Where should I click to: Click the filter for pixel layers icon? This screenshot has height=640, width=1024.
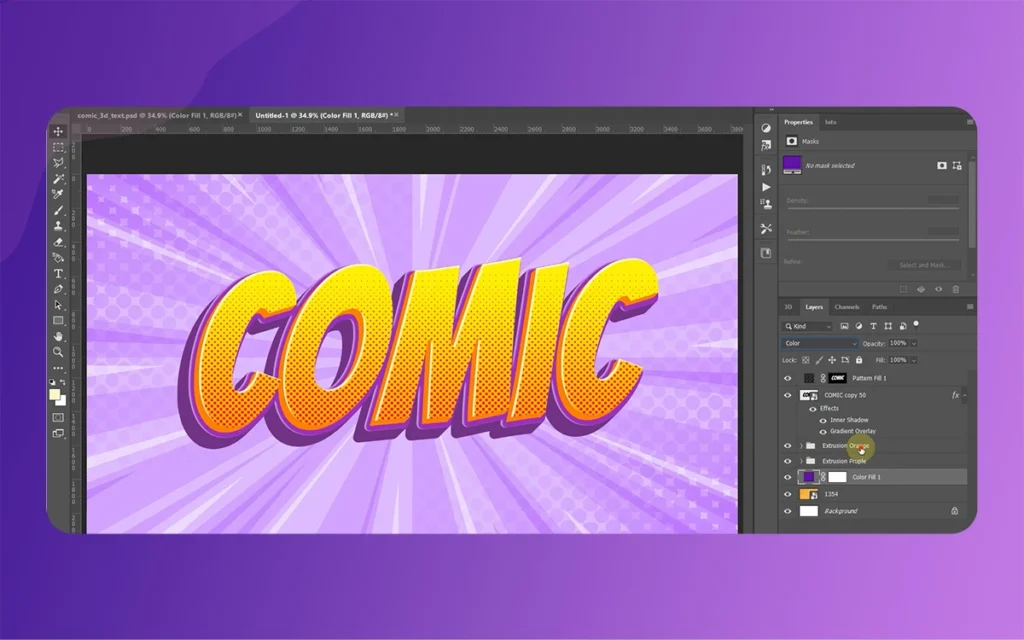tap(844, 326)
